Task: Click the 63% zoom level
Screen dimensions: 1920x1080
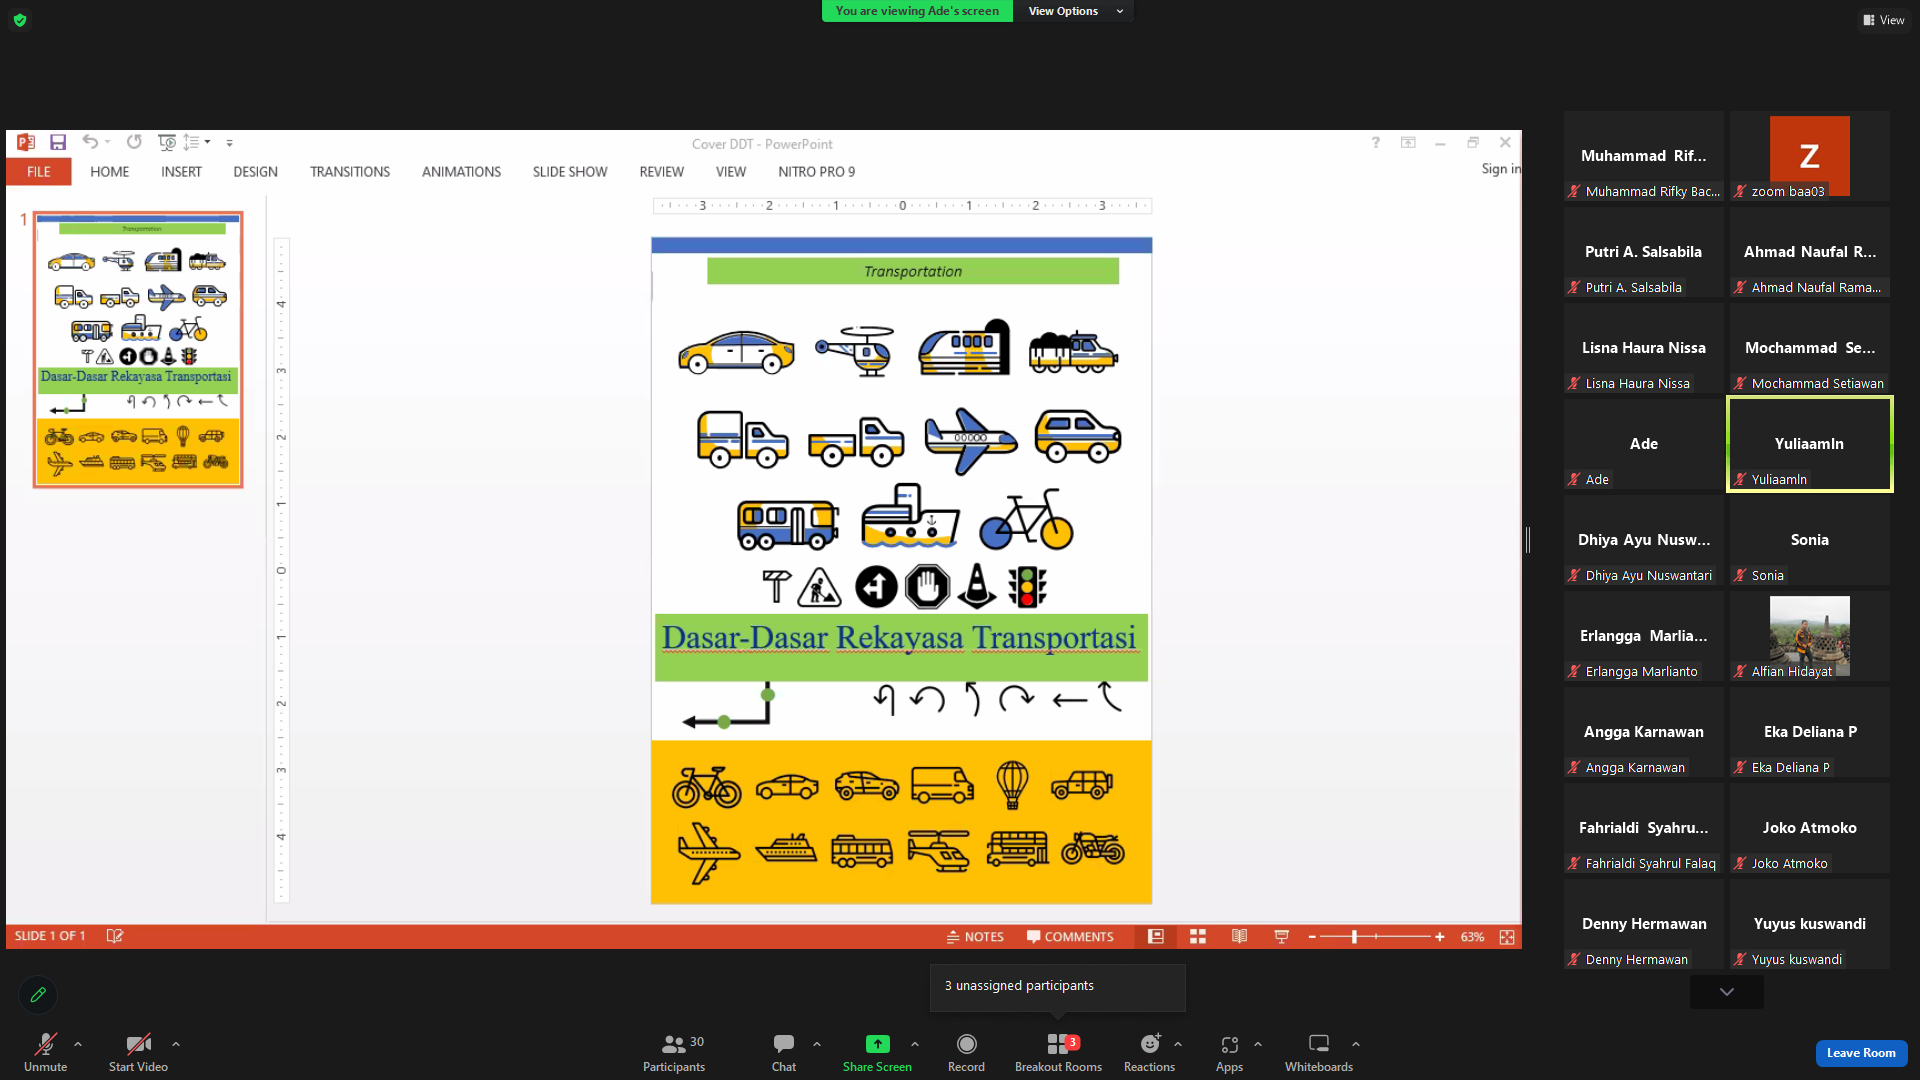Action: [x=1472, y=937]
